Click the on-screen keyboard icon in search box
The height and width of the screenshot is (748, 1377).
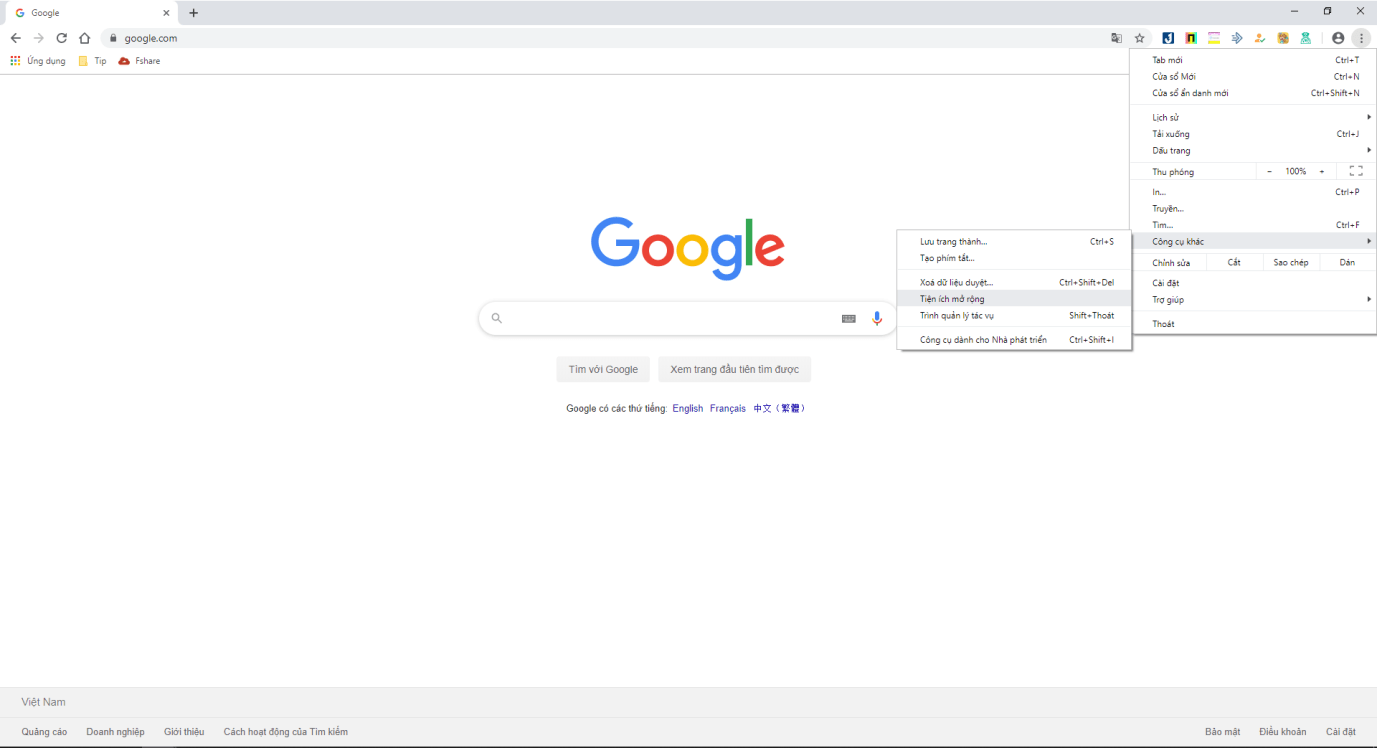click(x=848, y=318)
